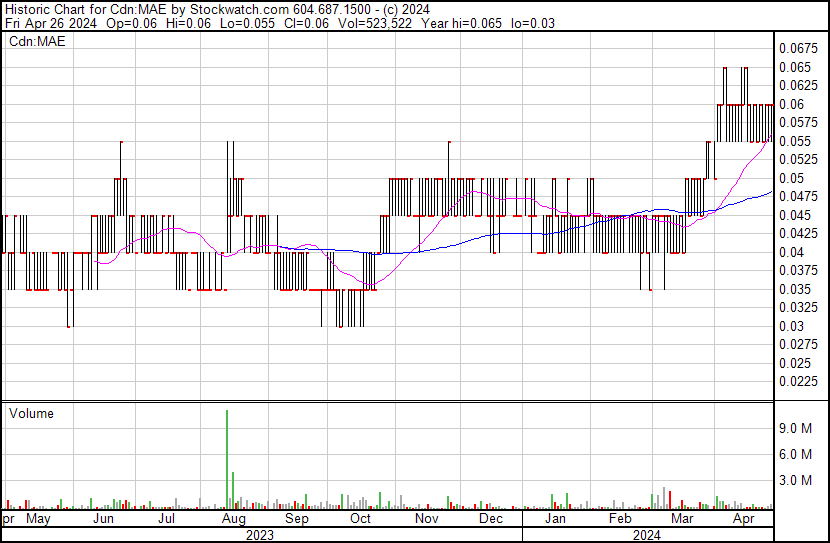Click the 0.03 price axis label

792,326
